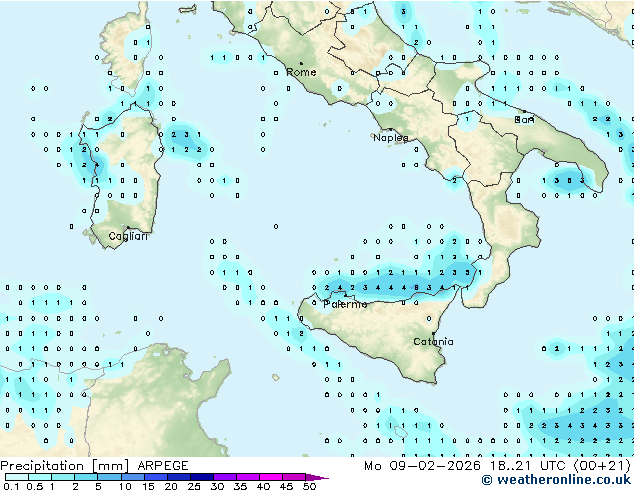The width and height of the screenshot is (634, 490).
Task: Click the '25' legend value
Action: pyautogui.click(x=194, y=486)
